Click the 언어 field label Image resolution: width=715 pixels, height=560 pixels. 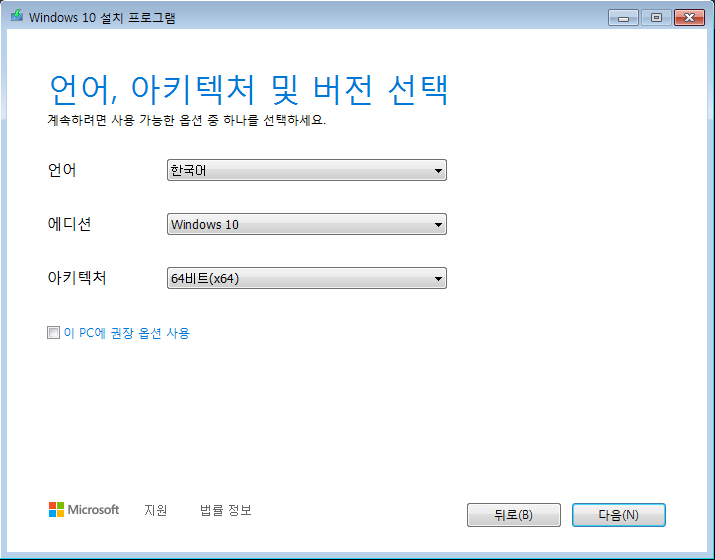[x=62, y=170]
